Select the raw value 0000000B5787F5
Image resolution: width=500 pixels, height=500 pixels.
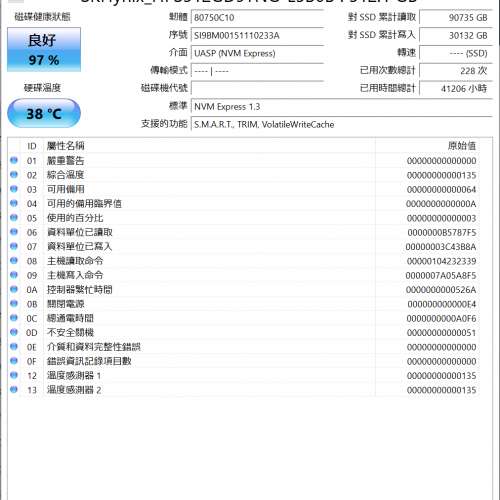(x=442, y=233)
